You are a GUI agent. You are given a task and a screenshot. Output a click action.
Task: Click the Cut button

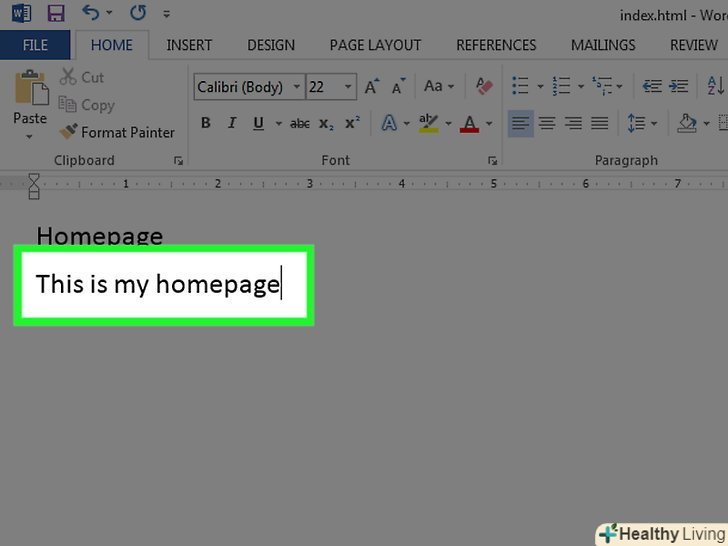[x=82, y=77]
